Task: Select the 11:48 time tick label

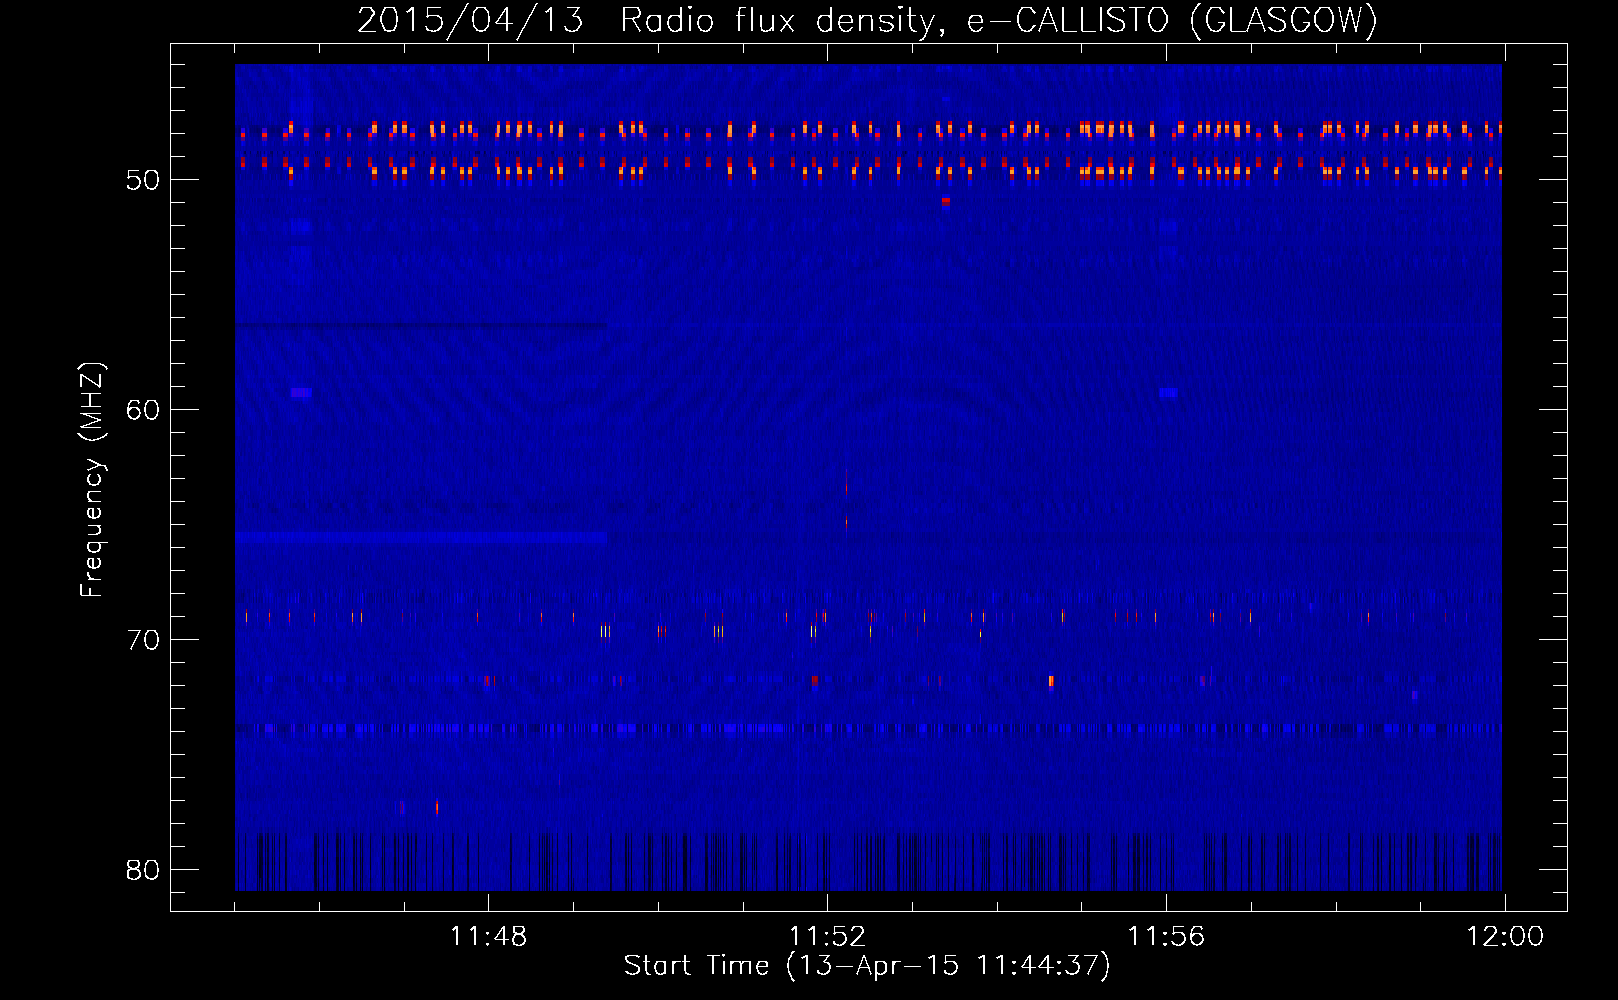Action: point(488,937)
